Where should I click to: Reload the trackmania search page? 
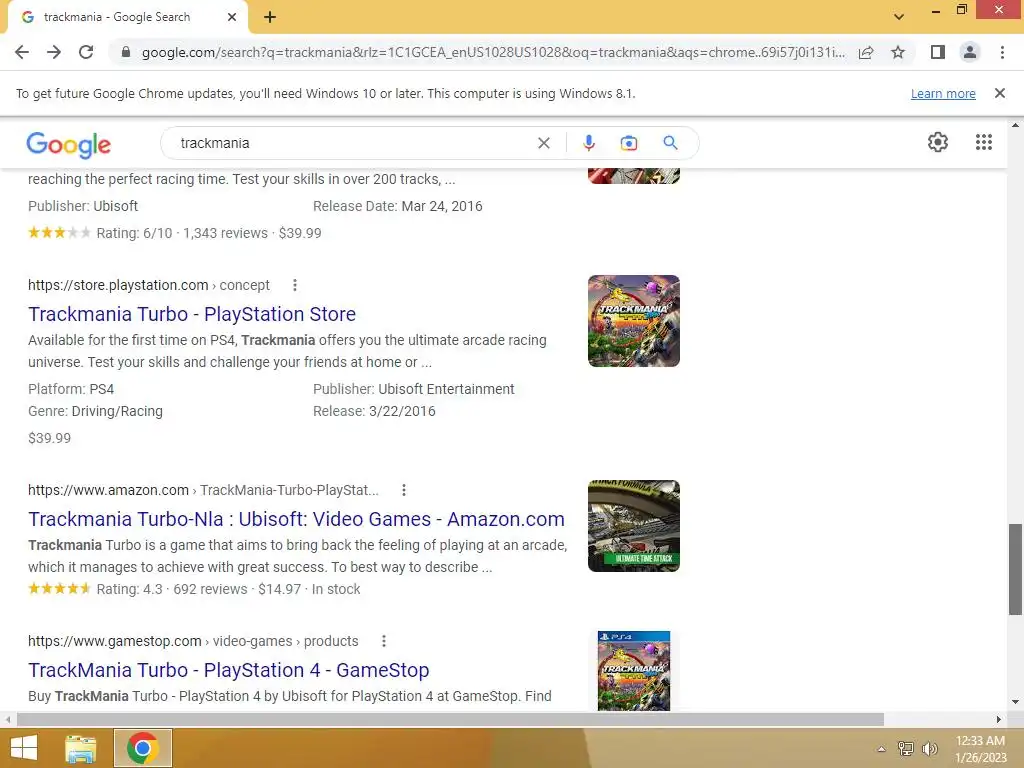[x=86, y=52]
